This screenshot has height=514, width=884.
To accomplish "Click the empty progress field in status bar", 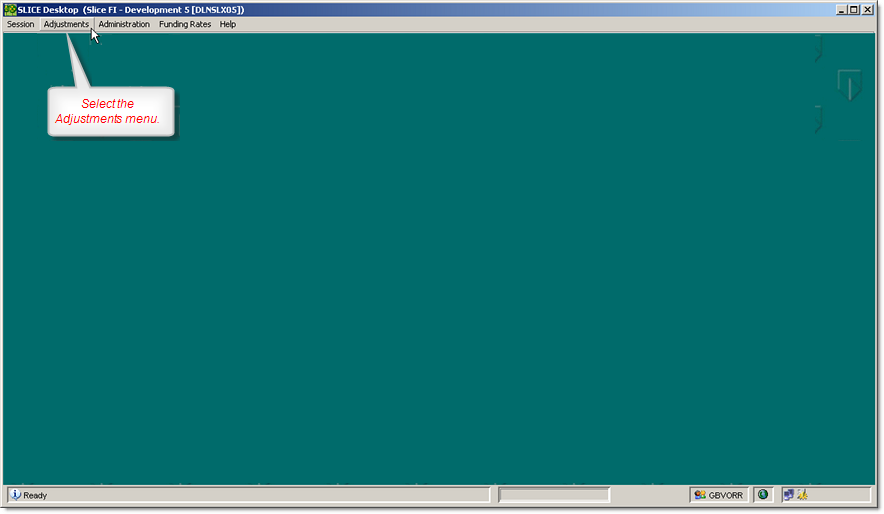I will tap(554, 495).
